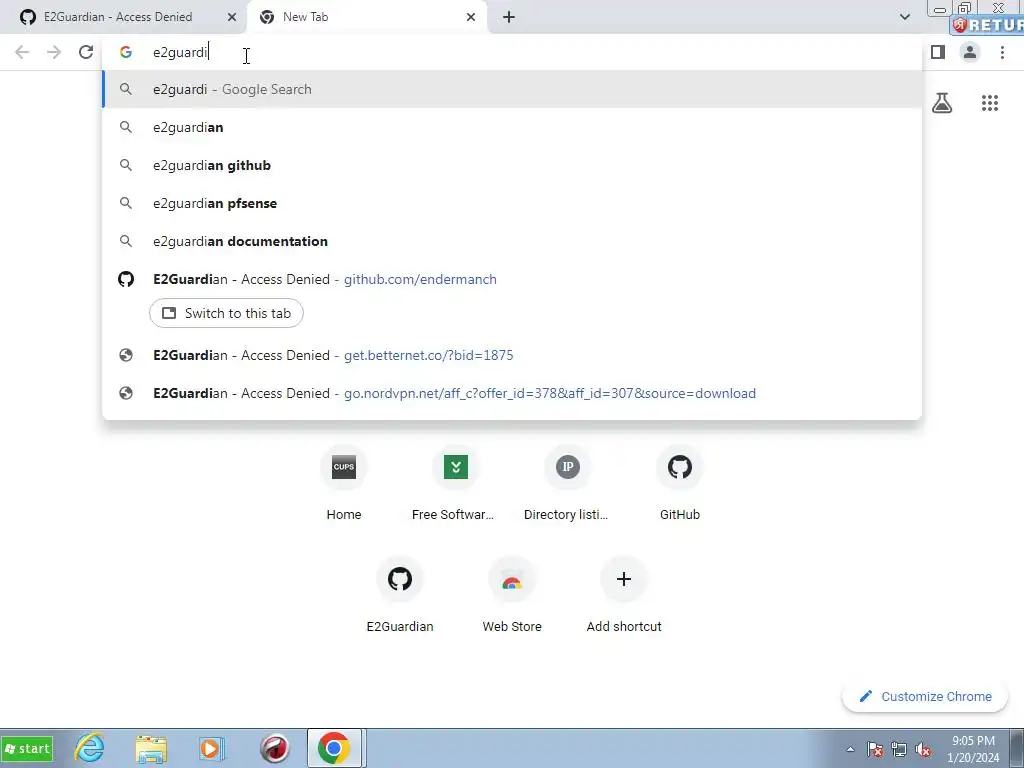
Task: Choose e2guardian documentation suggestion
Action: point(512,241)
